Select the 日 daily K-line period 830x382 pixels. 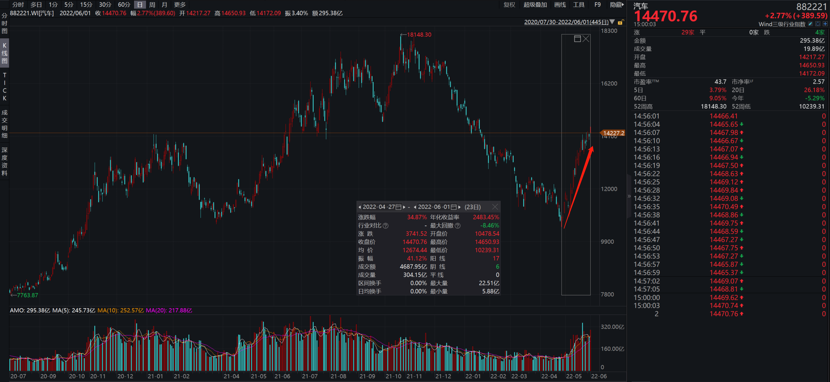point(139,4)
